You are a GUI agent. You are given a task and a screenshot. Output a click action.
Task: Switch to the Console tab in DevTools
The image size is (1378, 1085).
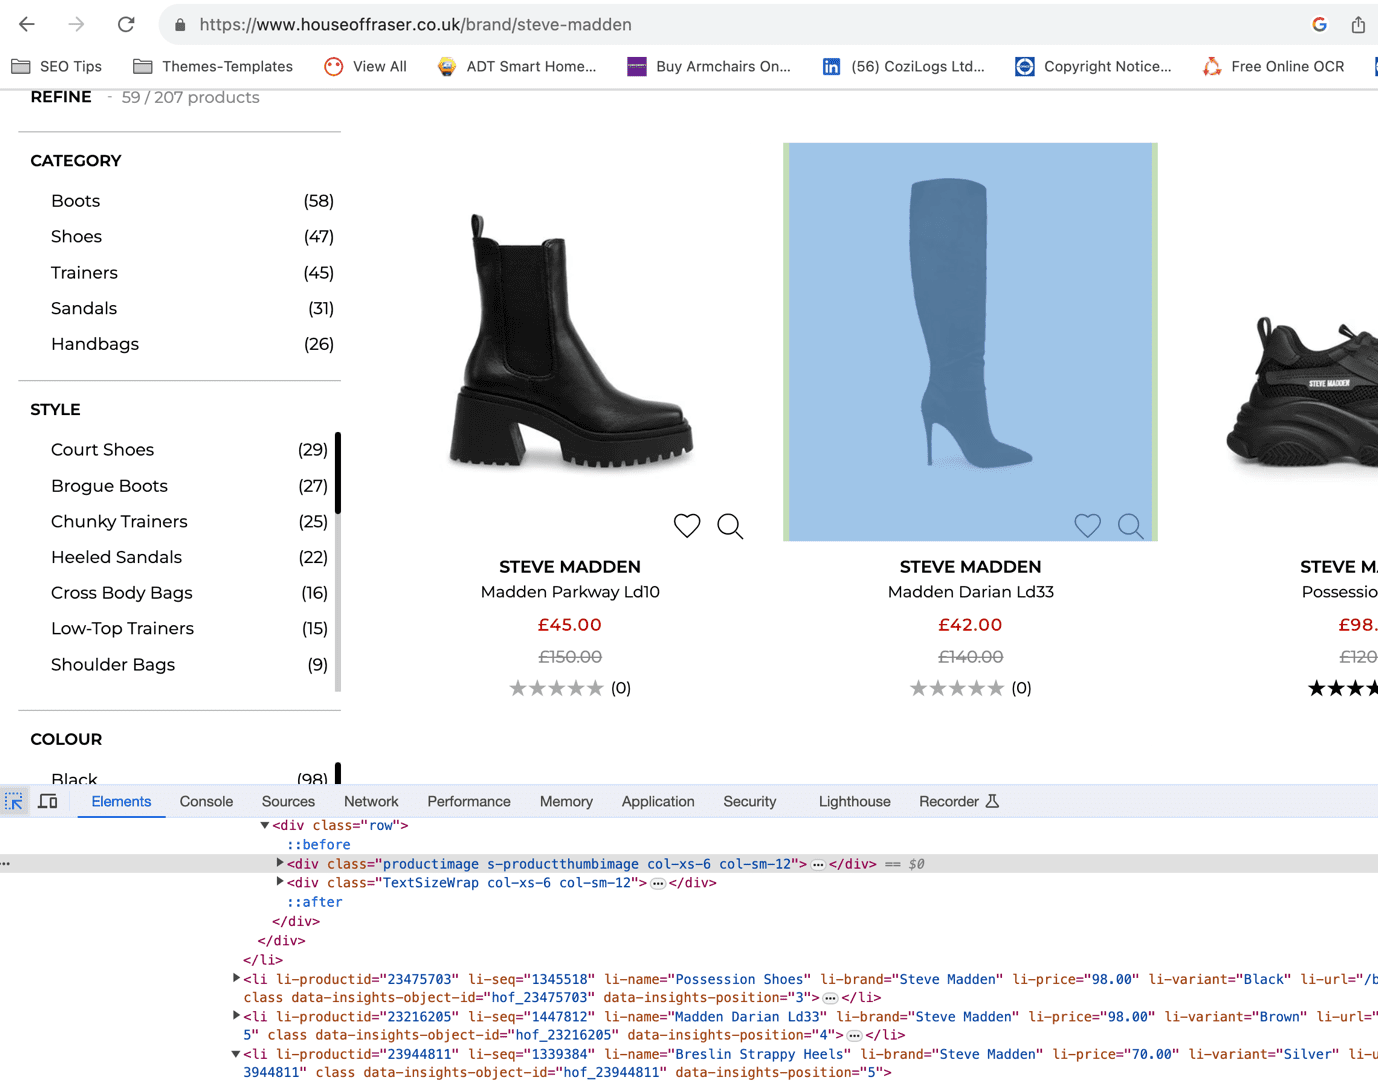coord(206,801)
